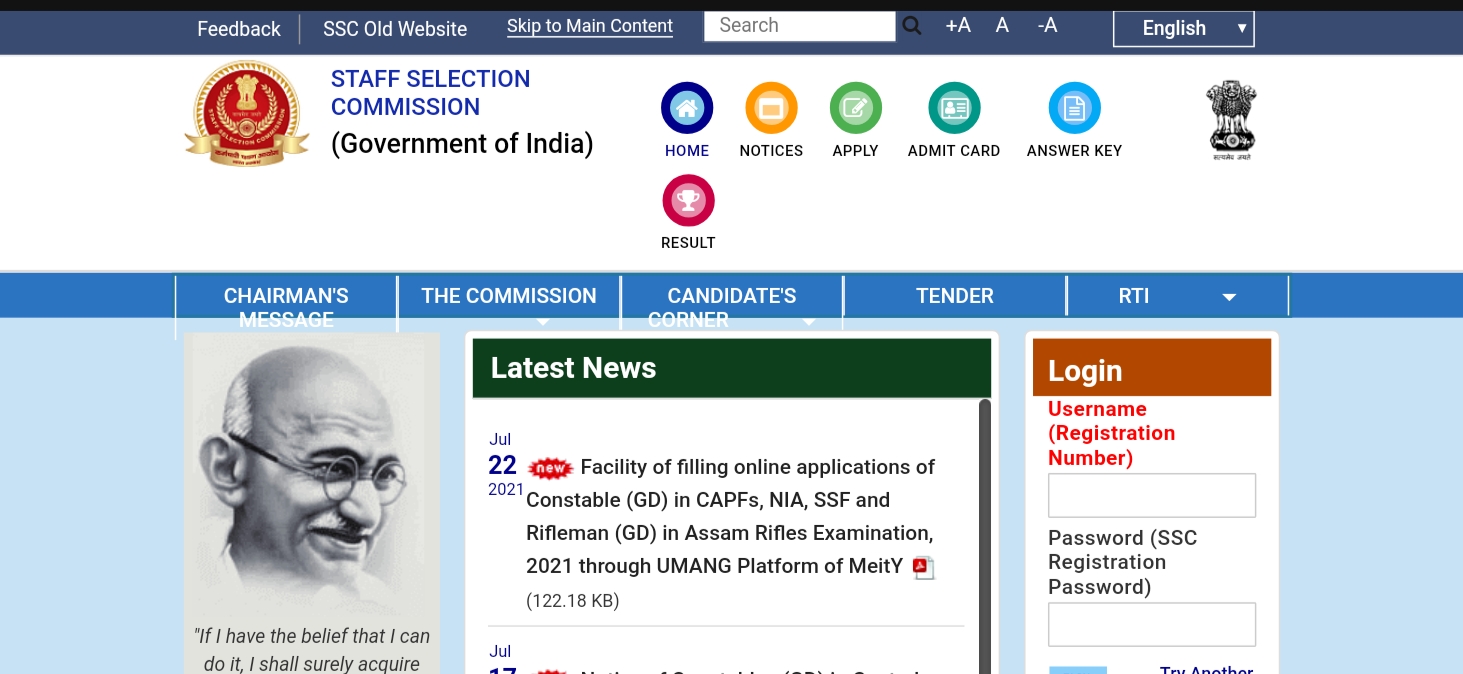Increase font size with +A control

(x=956, y=25)
